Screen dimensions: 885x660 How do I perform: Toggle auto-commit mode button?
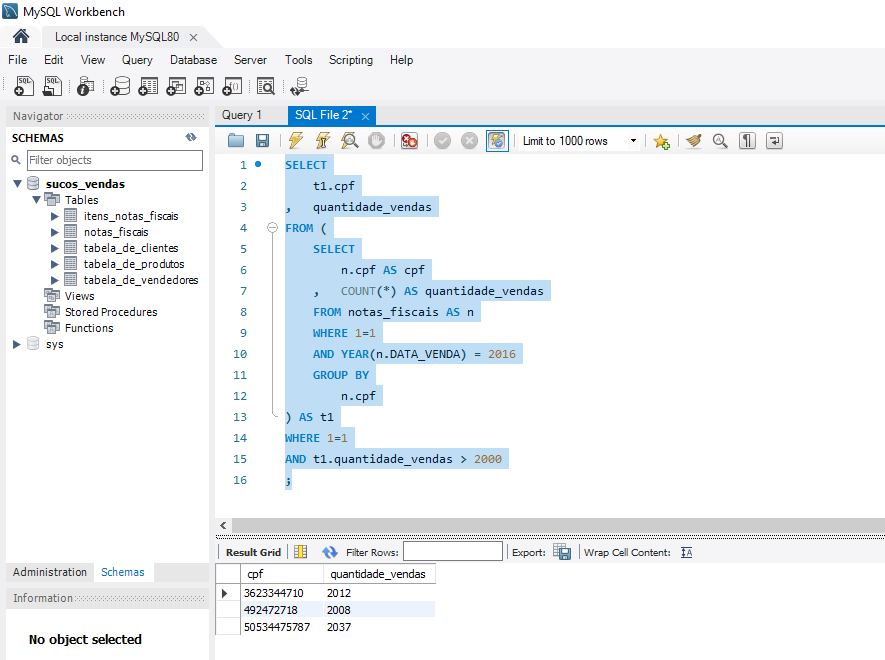[497, 141]
